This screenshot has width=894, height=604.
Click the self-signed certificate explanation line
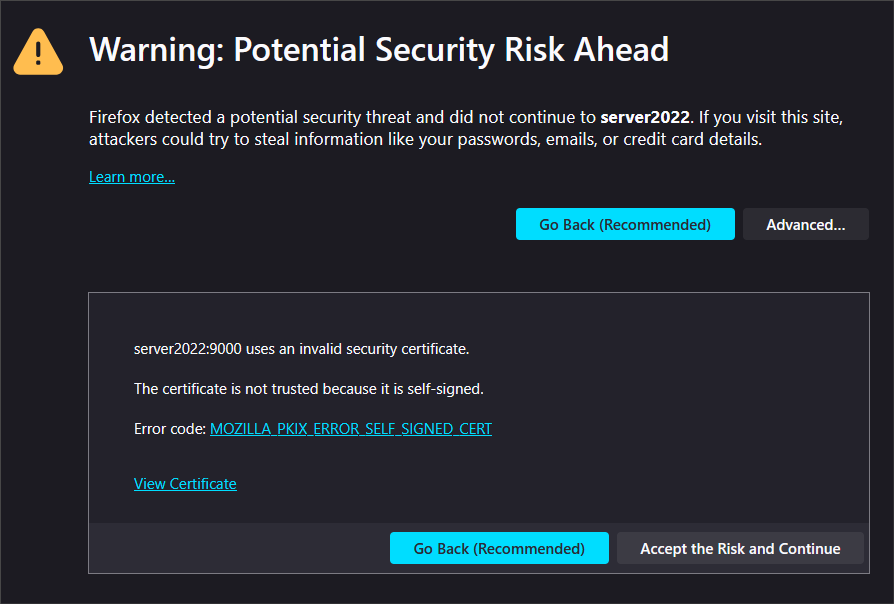point(308,389)
